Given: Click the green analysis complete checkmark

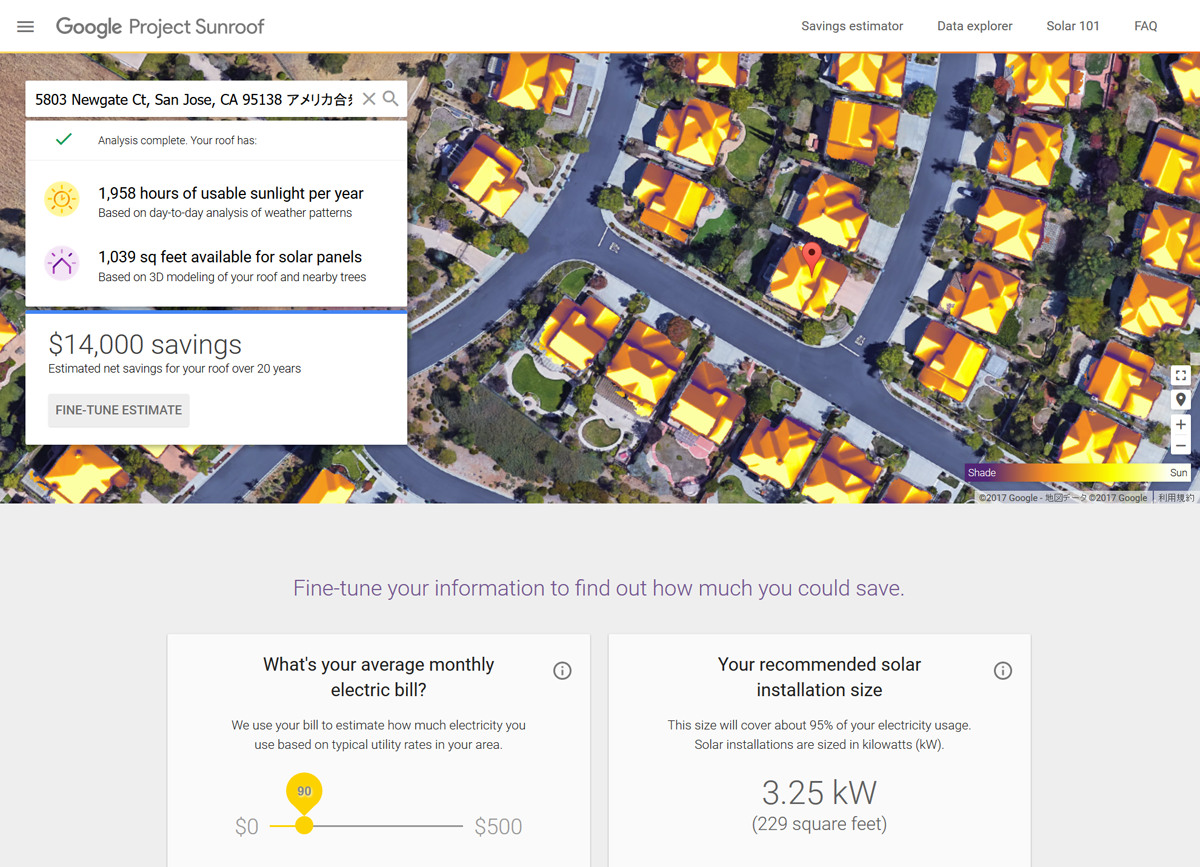Looking at the screenshot, I should pos(64,140).
